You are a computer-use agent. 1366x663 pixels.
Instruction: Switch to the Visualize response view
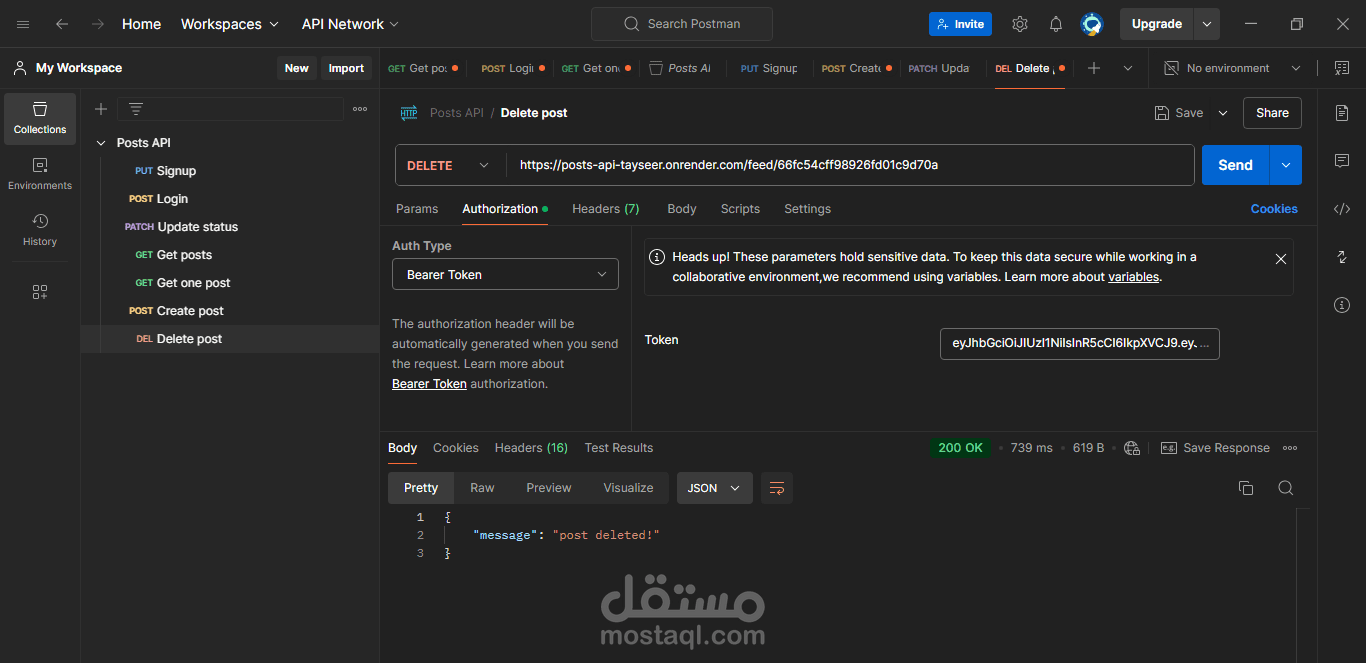click(628, 488)
